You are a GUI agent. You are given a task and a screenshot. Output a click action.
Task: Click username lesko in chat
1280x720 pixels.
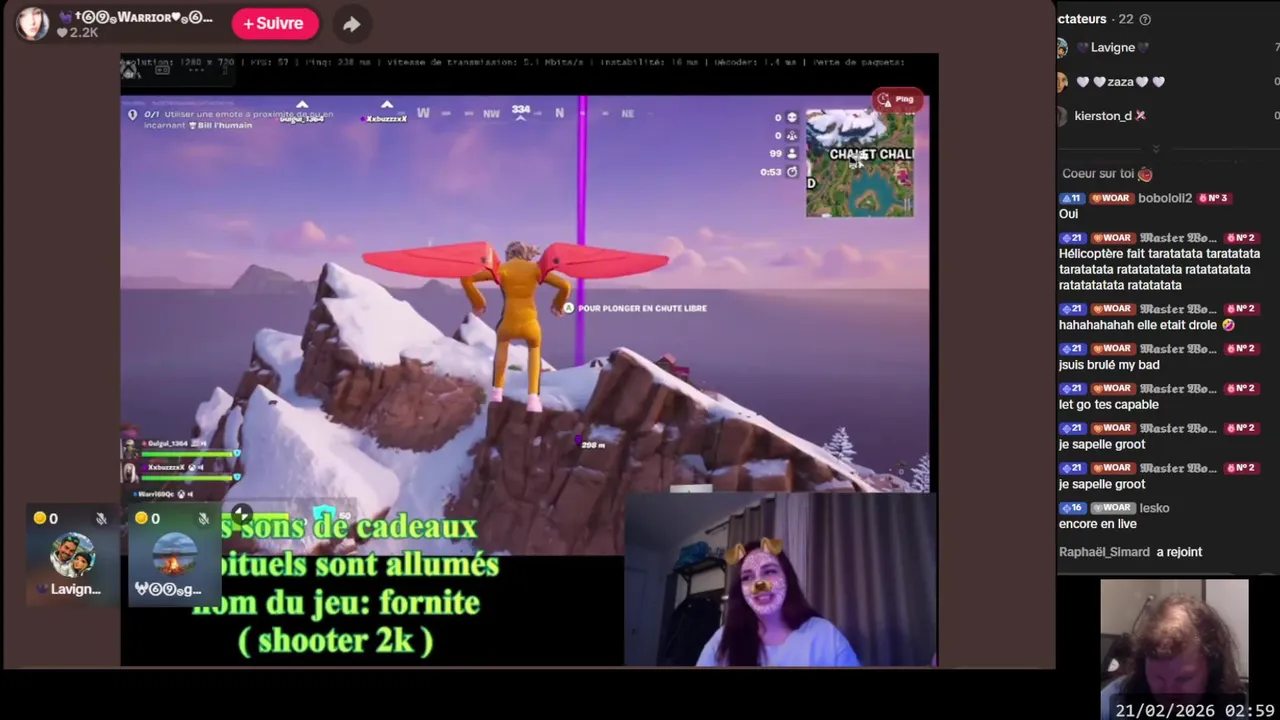(x=1154, y=508)
